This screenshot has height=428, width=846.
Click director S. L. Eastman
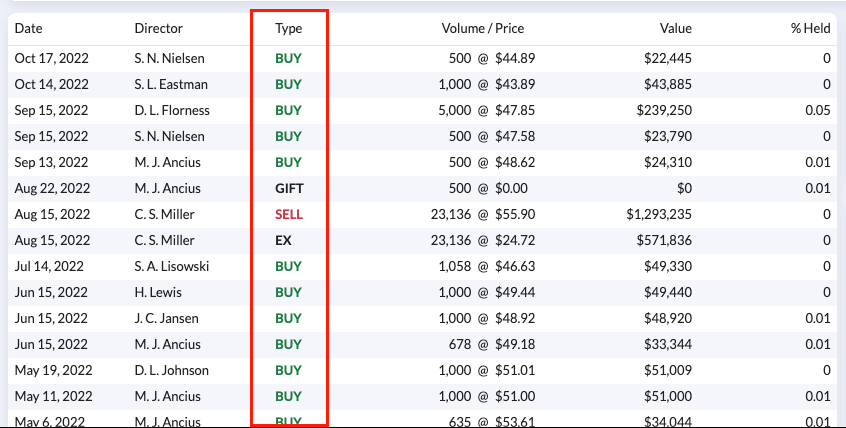point(170,84)
